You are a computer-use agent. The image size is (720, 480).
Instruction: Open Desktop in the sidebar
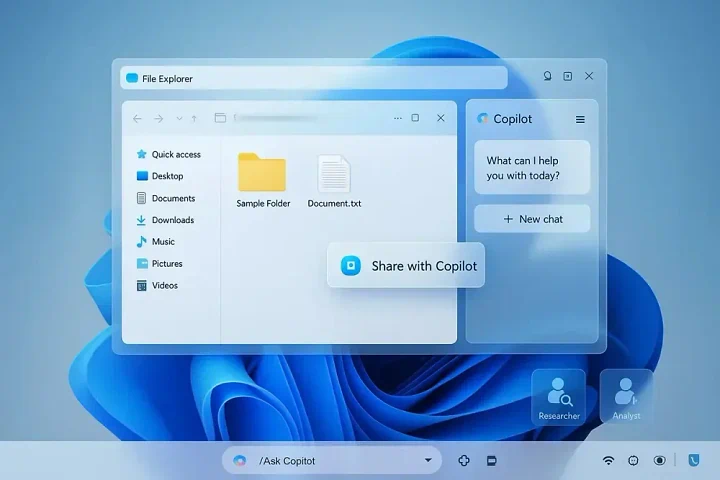pos(160,176)
